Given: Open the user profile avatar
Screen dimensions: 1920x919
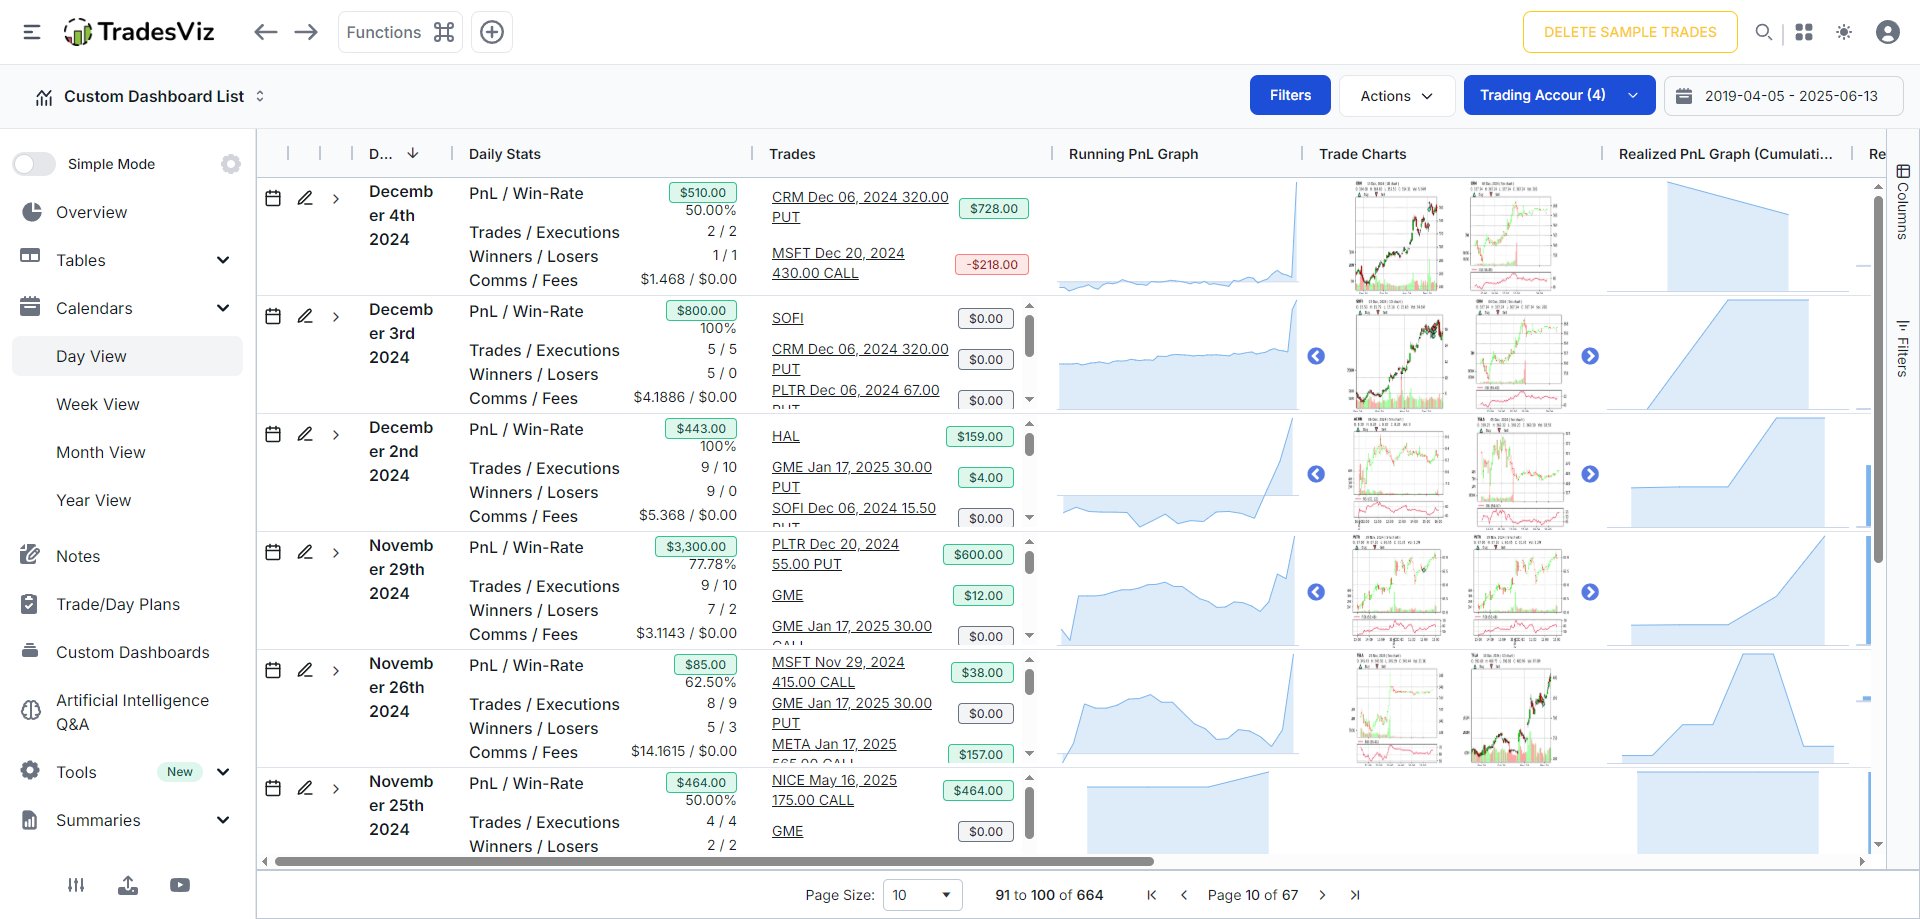Looking at the screenshot, I should coord(1888,32).
